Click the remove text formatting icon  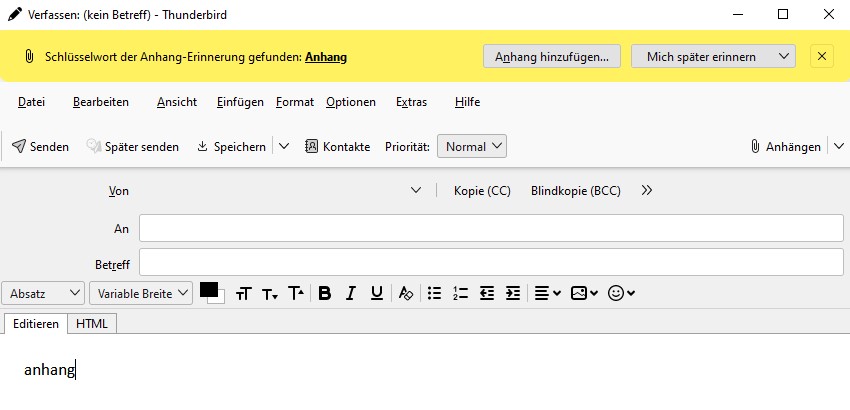(405, 294)
